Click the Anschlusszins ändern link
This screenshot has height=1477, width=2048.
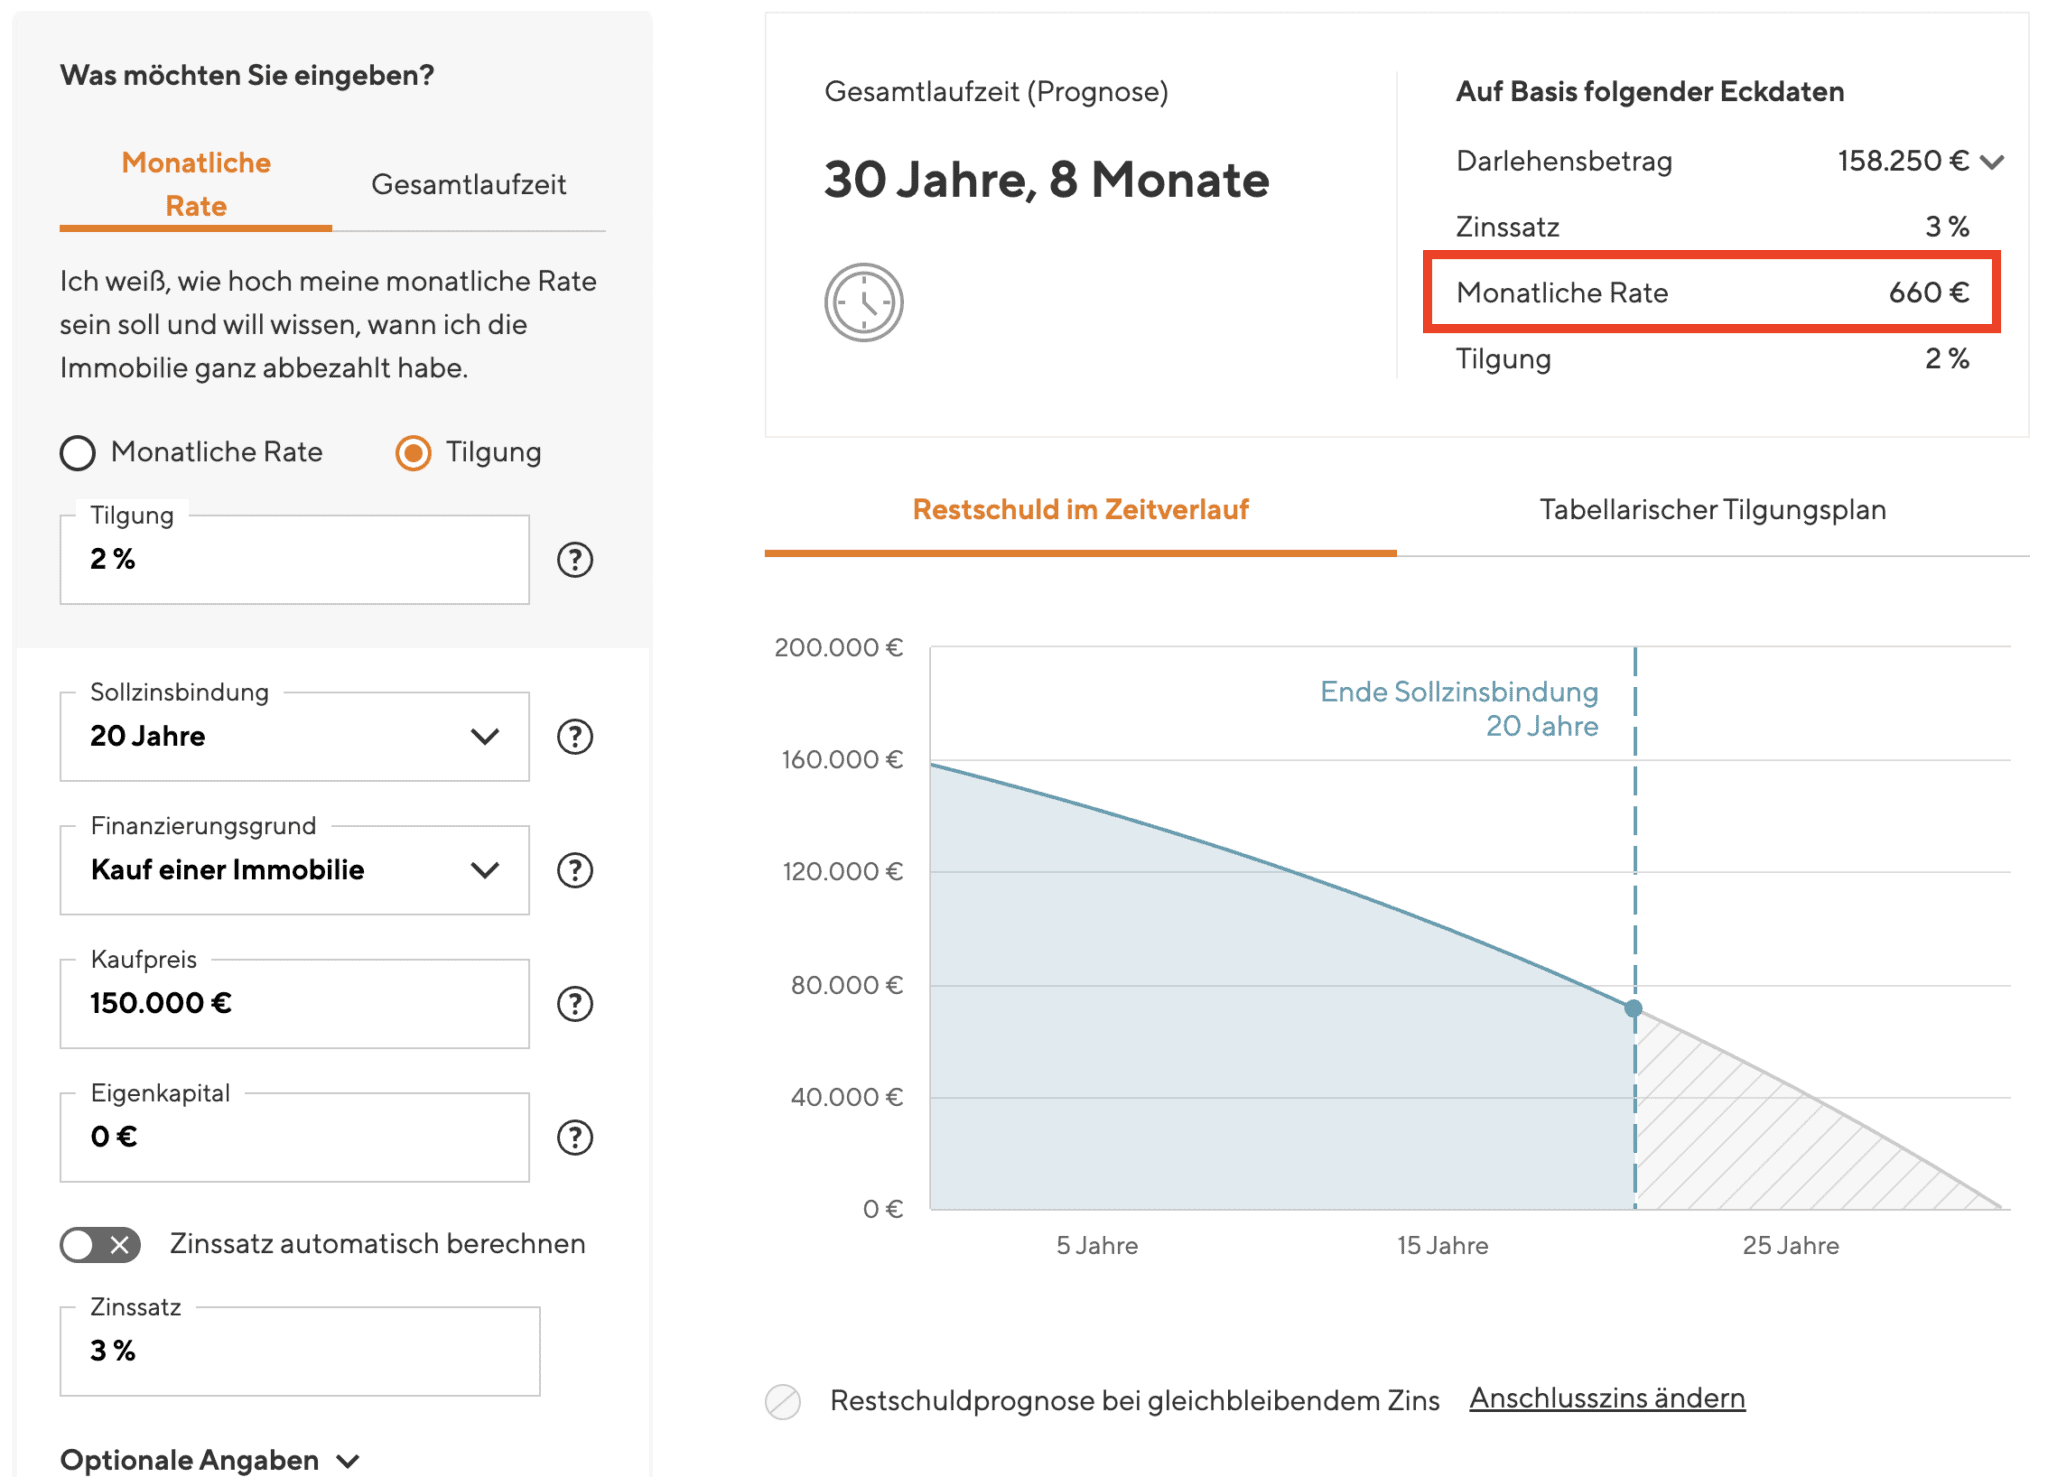click(x=1607, y=1398)
